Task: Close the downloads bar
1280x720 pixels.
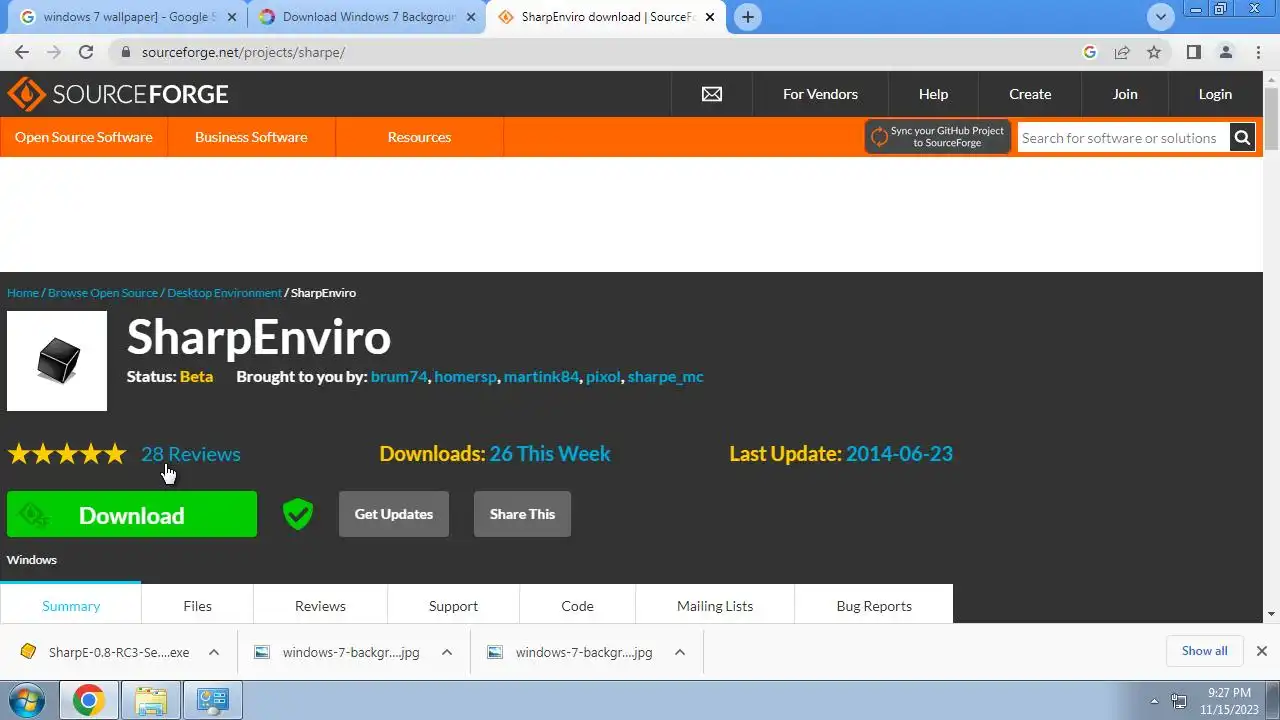Action: [x=1261, y=651]
